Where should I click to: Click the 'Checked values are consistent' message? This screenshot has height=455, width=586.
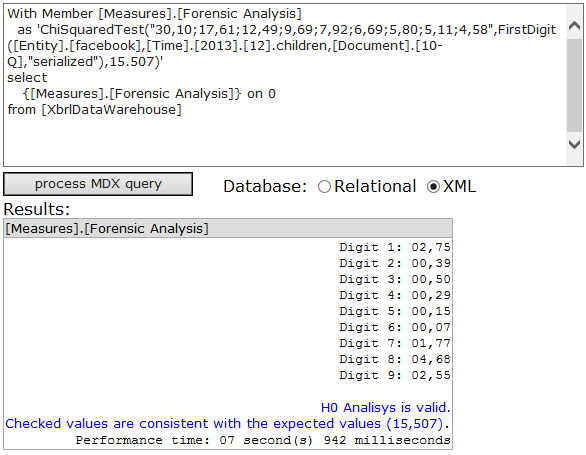[x=227, y=424]
